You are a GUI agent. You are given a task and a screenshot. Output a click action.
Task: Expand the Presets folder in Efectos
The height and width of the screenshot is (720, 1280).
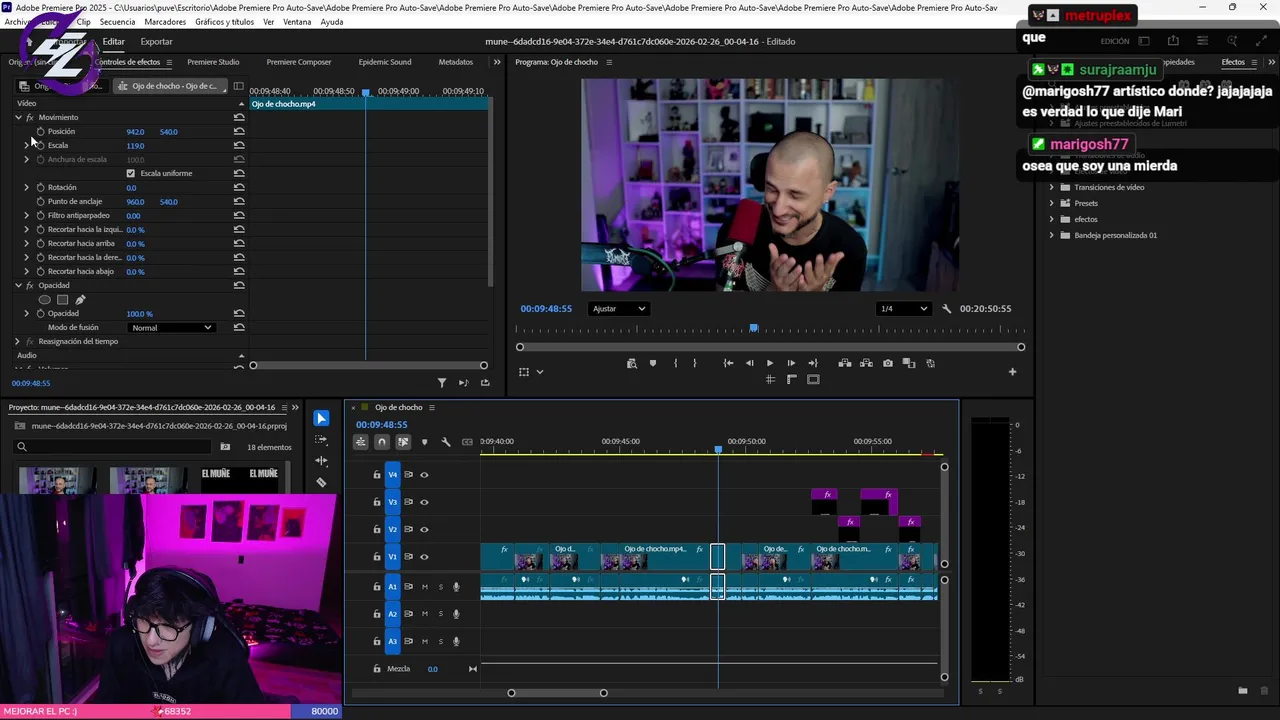point(1052,203)
